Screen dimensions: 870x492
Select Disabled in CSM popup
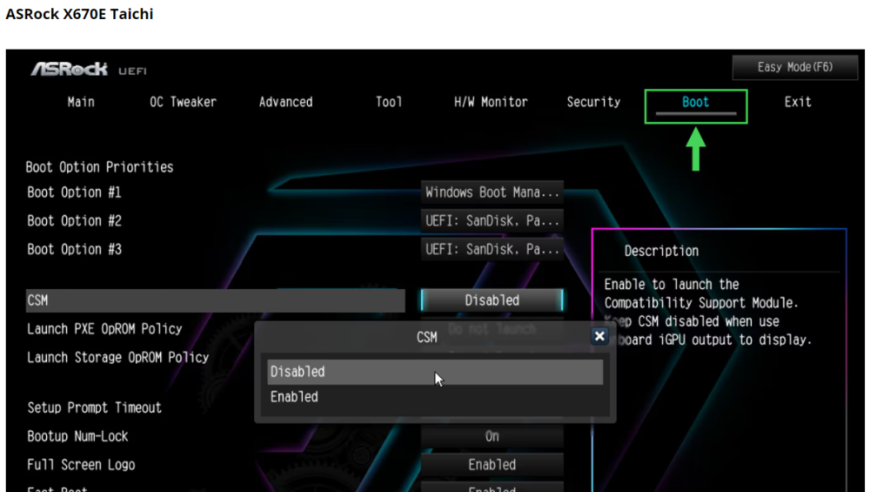435,372
